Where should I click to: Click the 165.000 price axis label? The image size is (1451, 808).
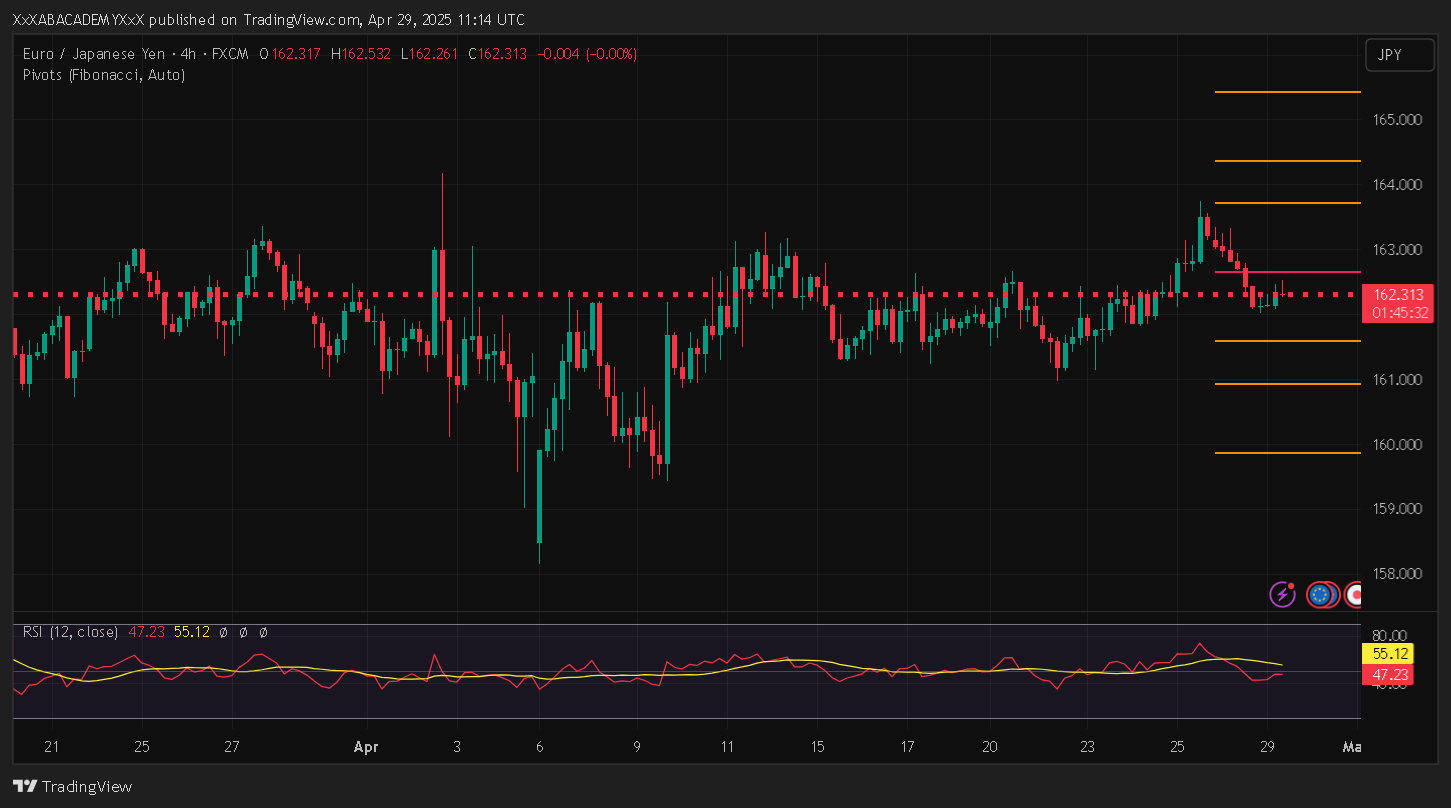[1397, 120]
